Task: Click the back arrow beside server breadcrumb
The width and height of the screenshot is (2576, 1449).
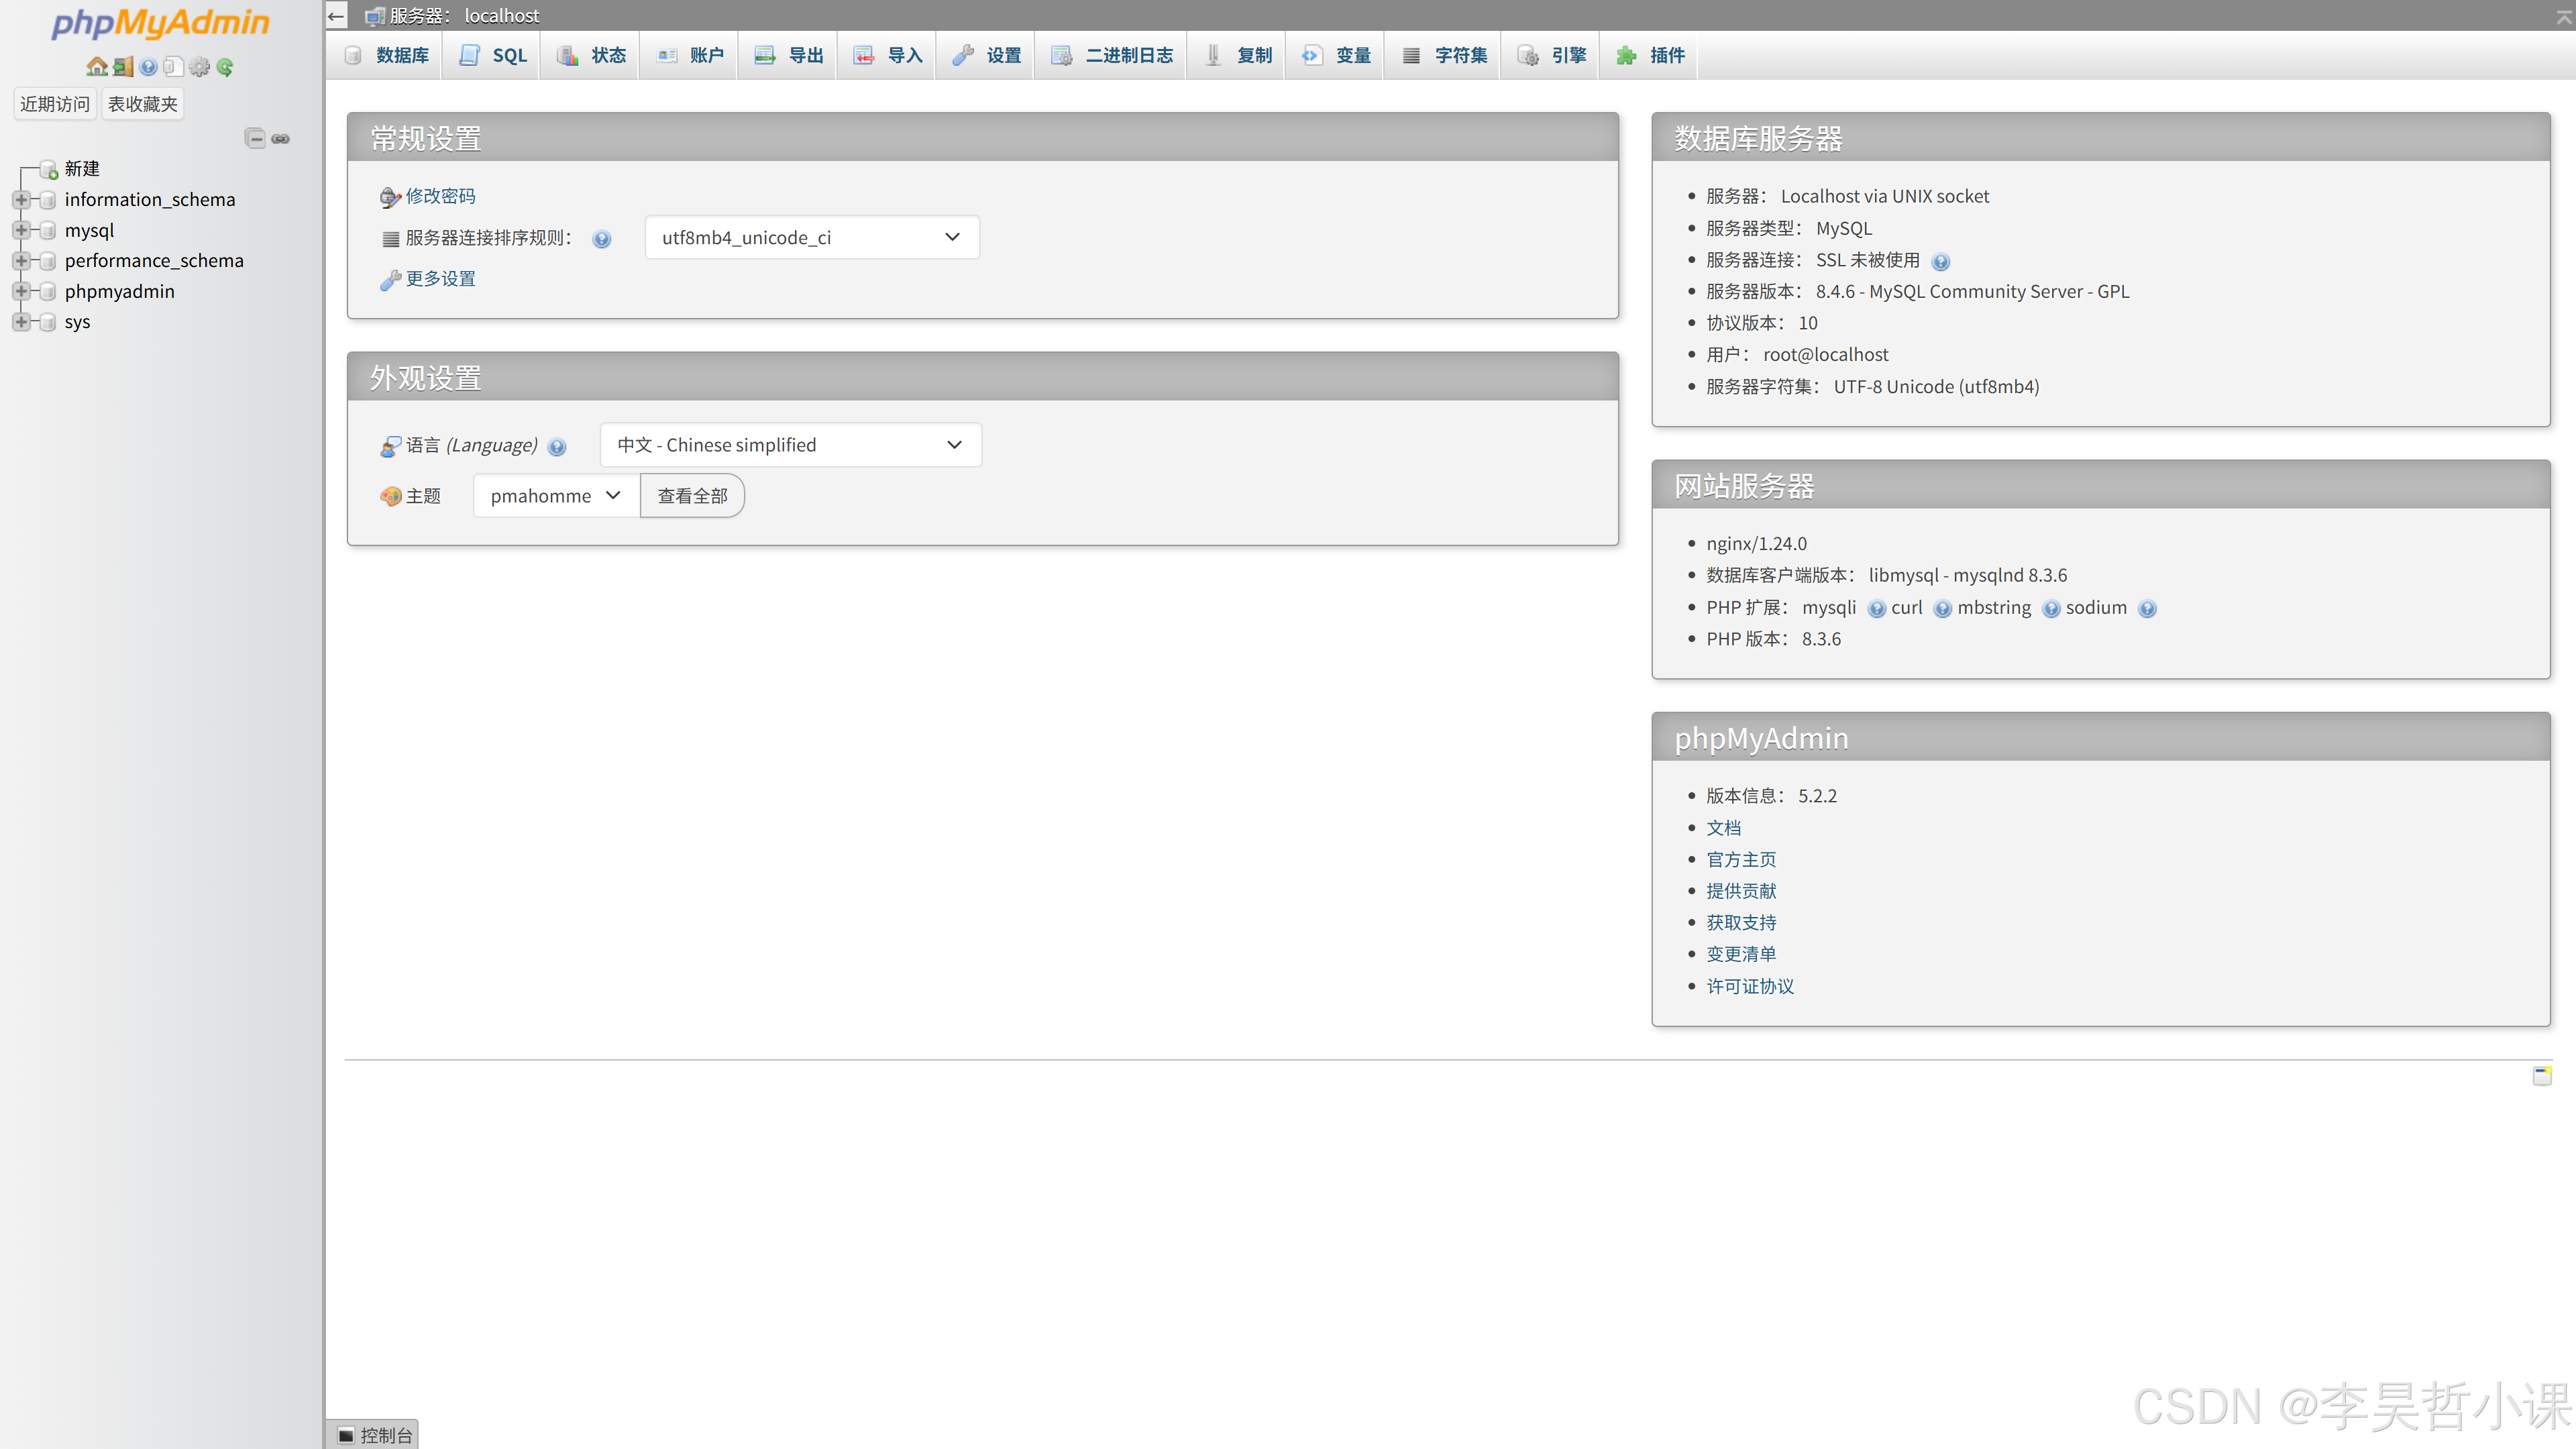Action: click(336, 16)
